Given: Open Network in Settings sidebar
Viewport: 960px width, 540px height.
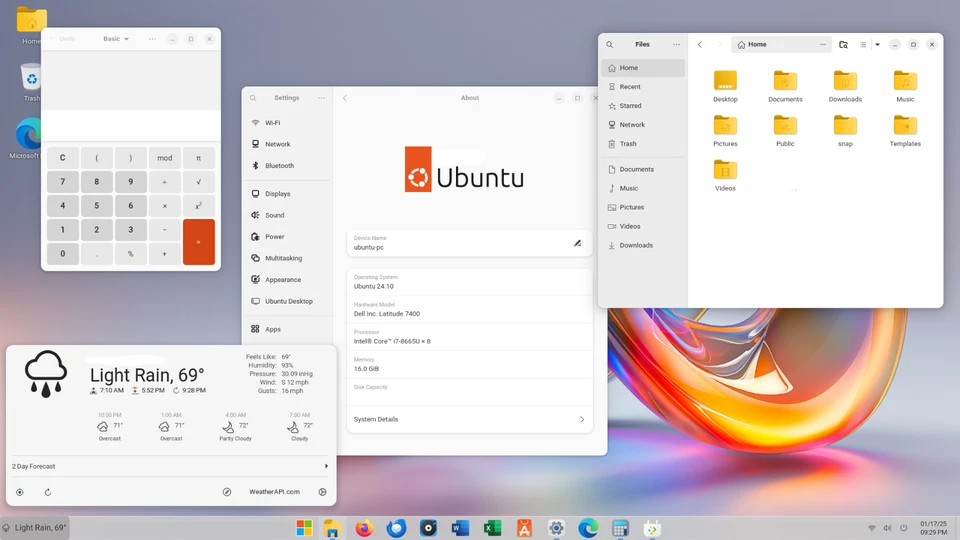Looking at the screenshot, I should pyautogui.click(x=287, y=144).
